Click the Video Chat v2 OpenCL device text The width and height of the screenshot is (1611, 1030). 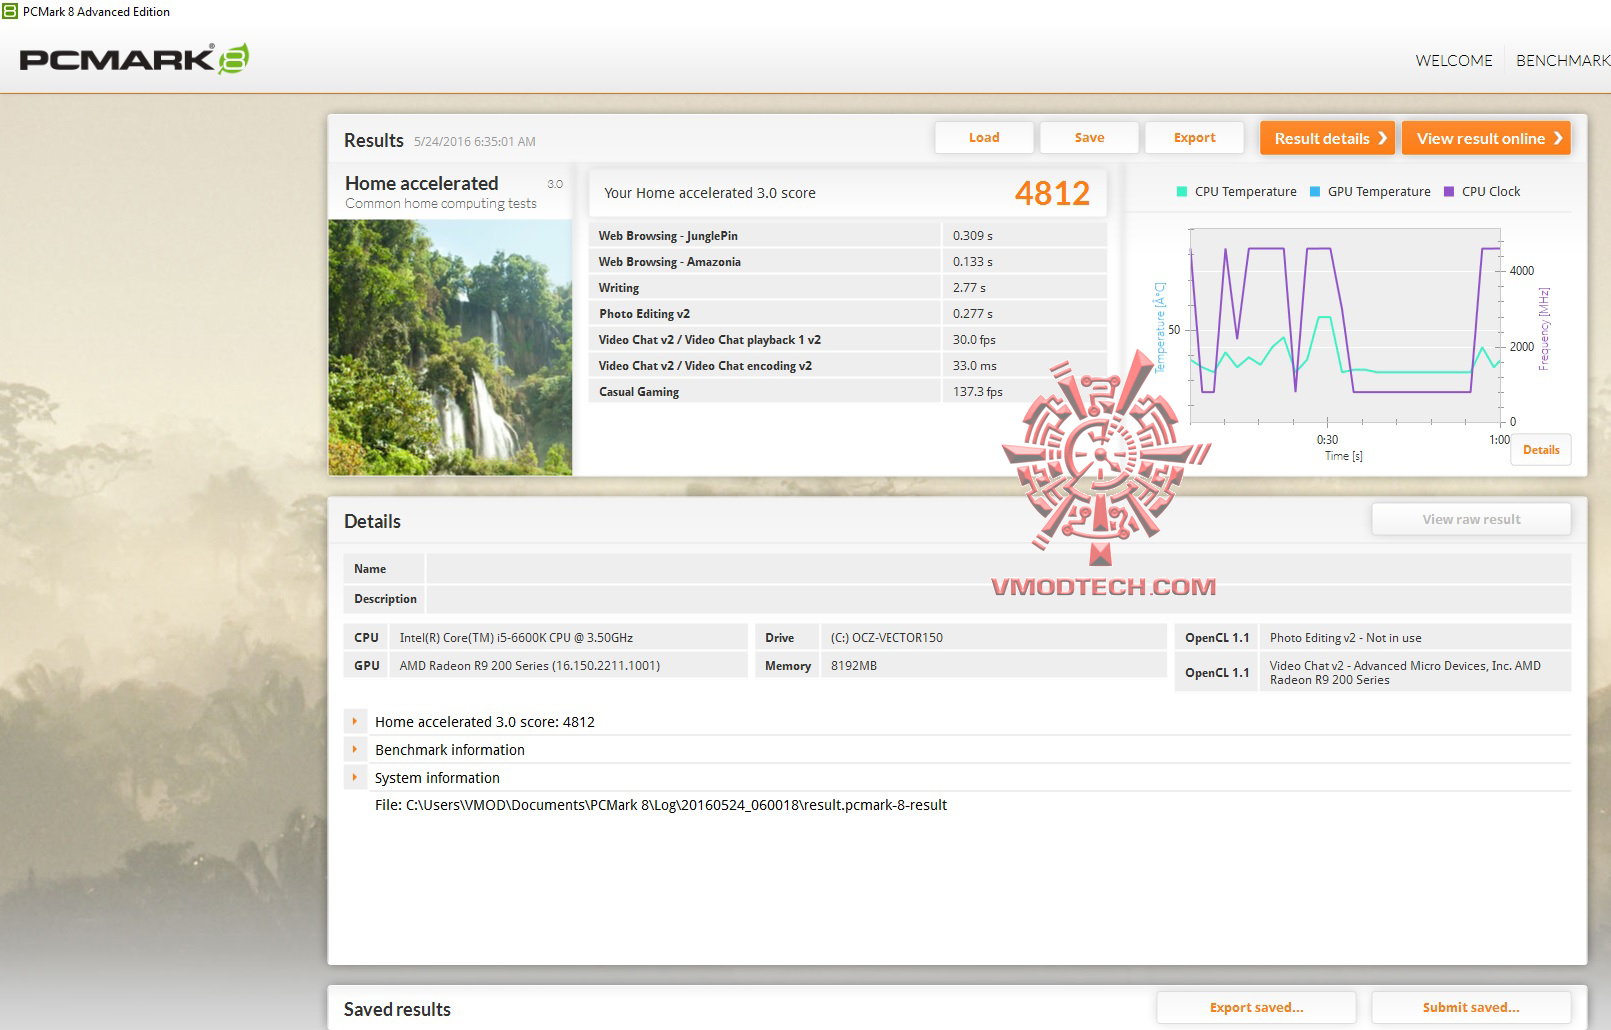tap(1405, 672)
